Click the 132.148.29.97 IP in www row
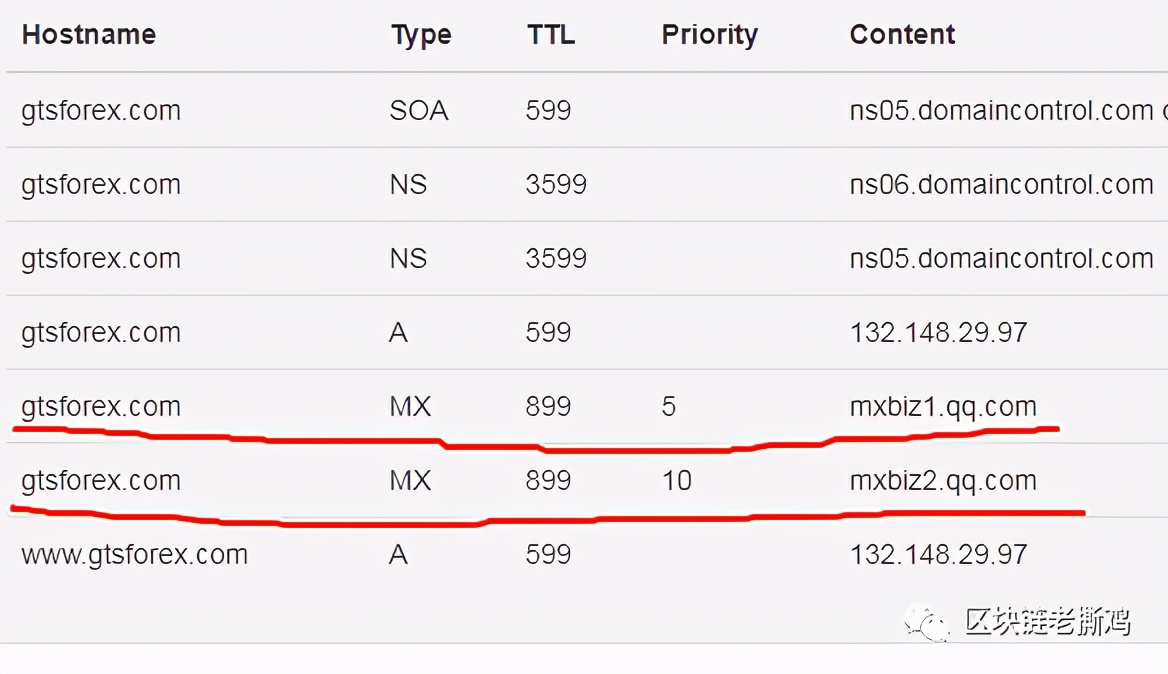This screenshot has height=674, width=1168. (x=939, y=554)
